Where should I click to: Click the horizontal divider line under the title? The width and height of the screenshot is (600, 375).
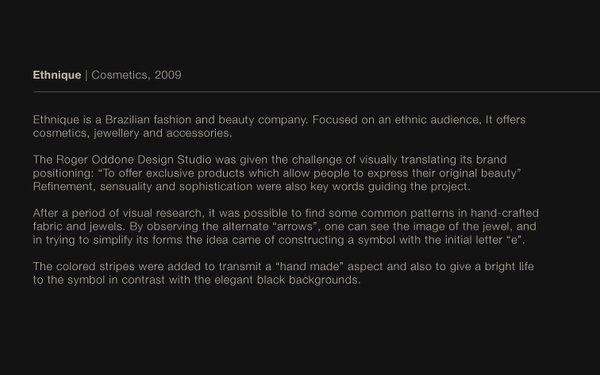point(316,92)
